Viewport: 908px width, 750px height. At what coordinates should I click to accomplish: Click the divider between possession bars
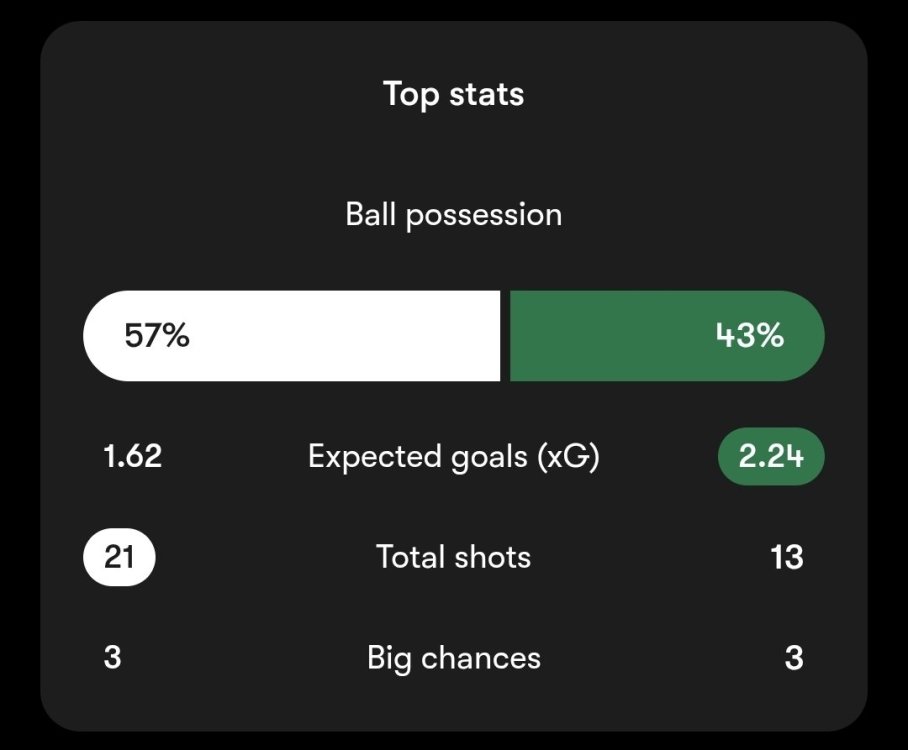[505, 336]
